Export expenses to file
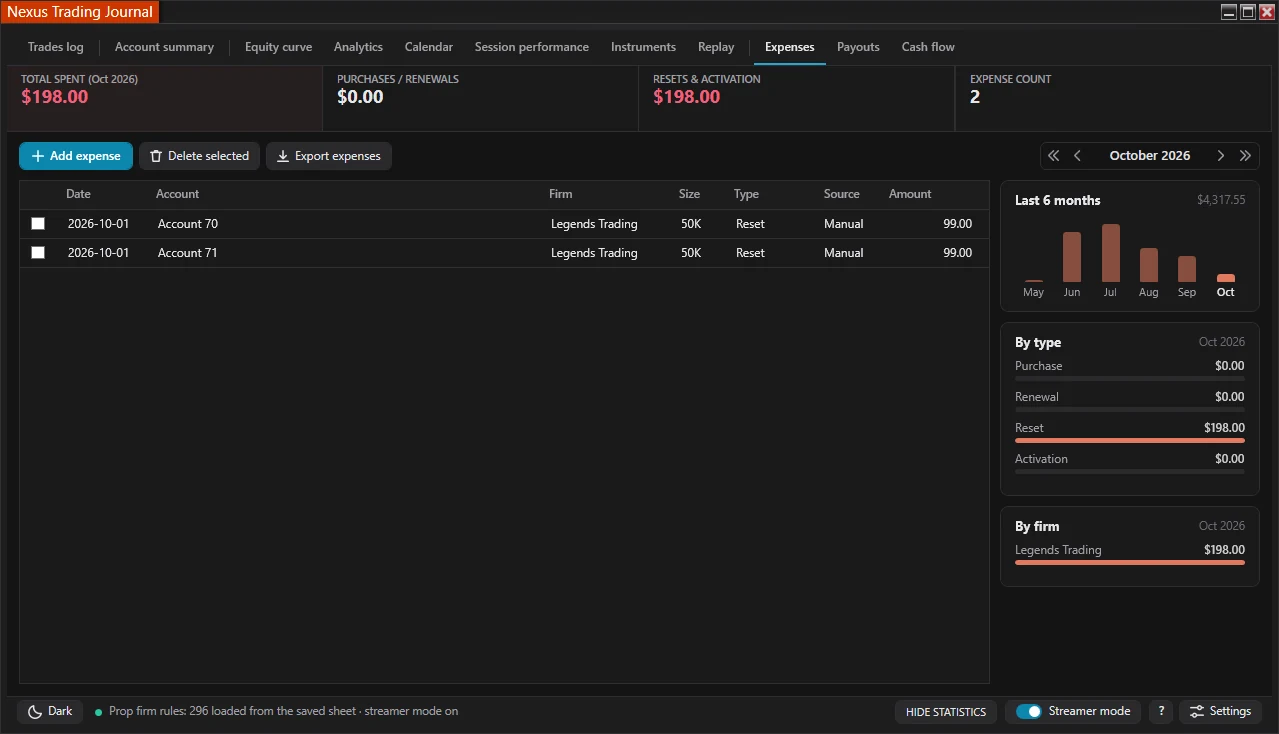This screenshot has width=1279, height=734. [x=329, y=156]
